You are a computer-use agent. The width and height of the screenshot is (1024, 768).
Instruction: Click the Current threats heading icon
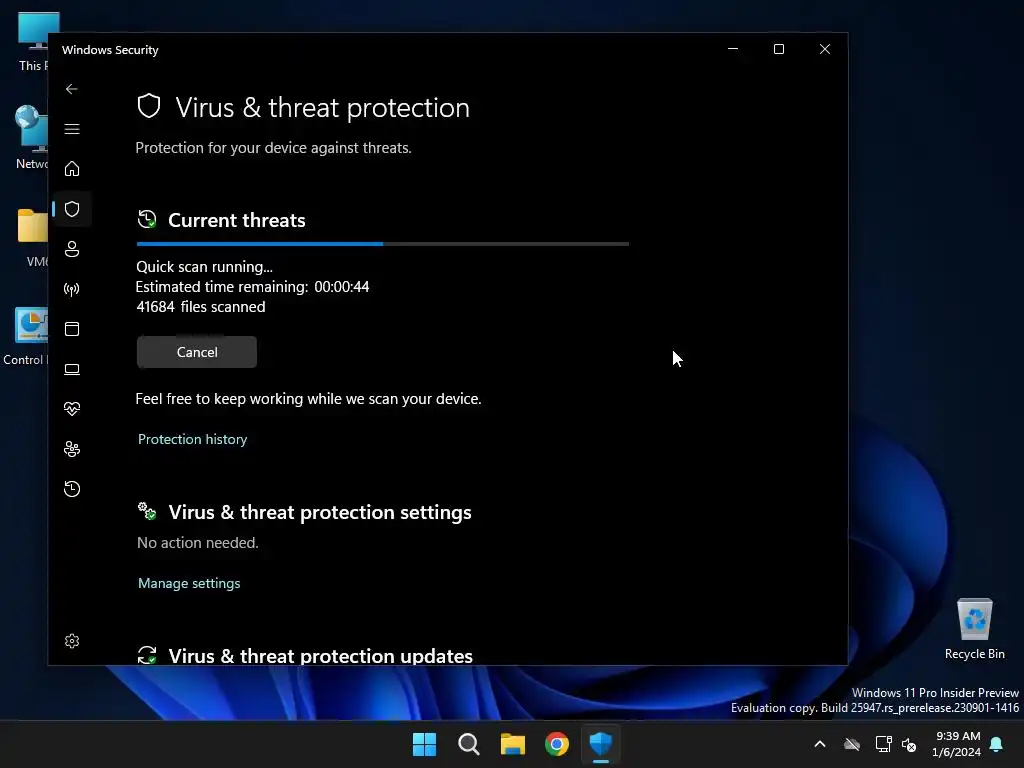[x=147, y=219]
